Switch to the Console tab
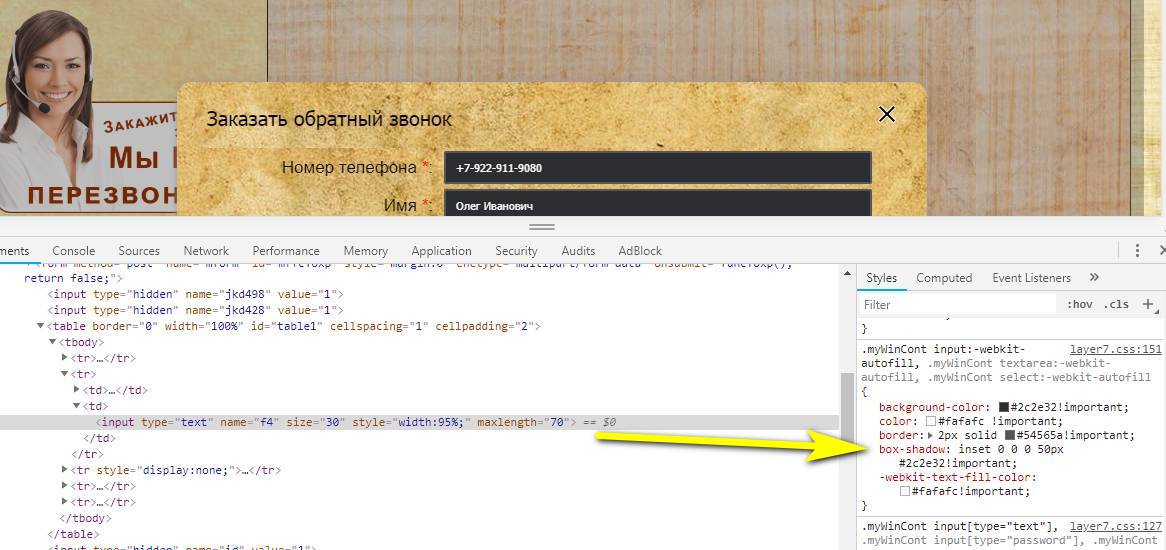 coord(74,251)
